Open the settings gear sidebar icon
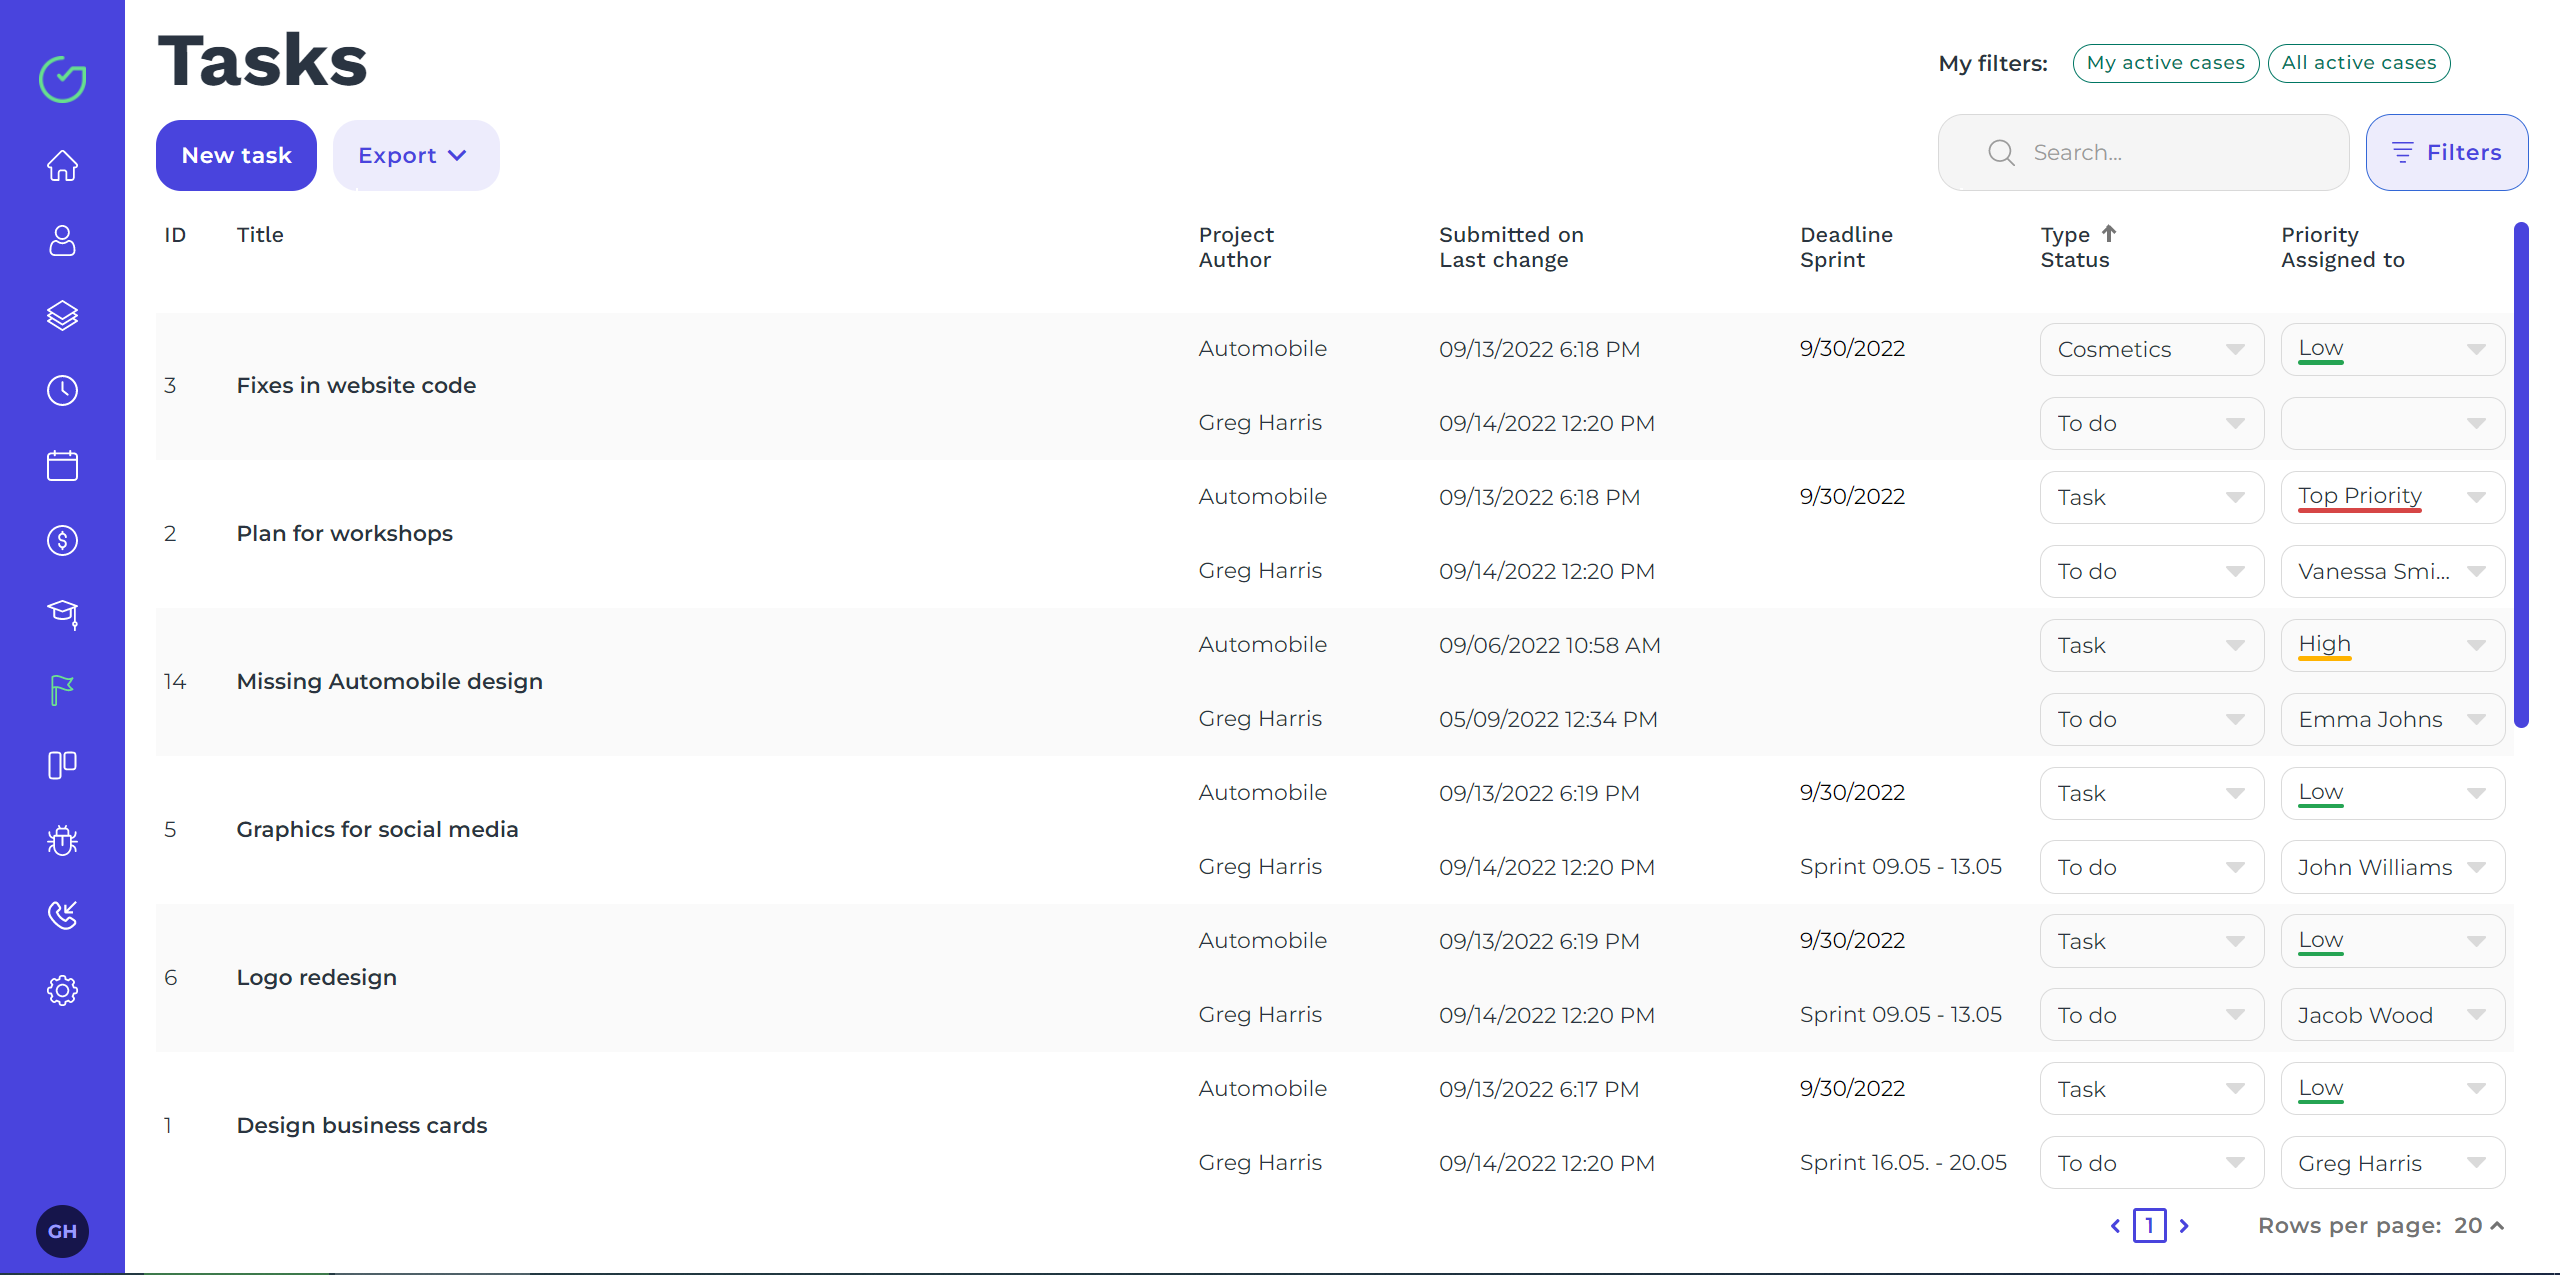Image resolution: width=2560 pixels, height=1275 pixels. click(x=62, y=990)
